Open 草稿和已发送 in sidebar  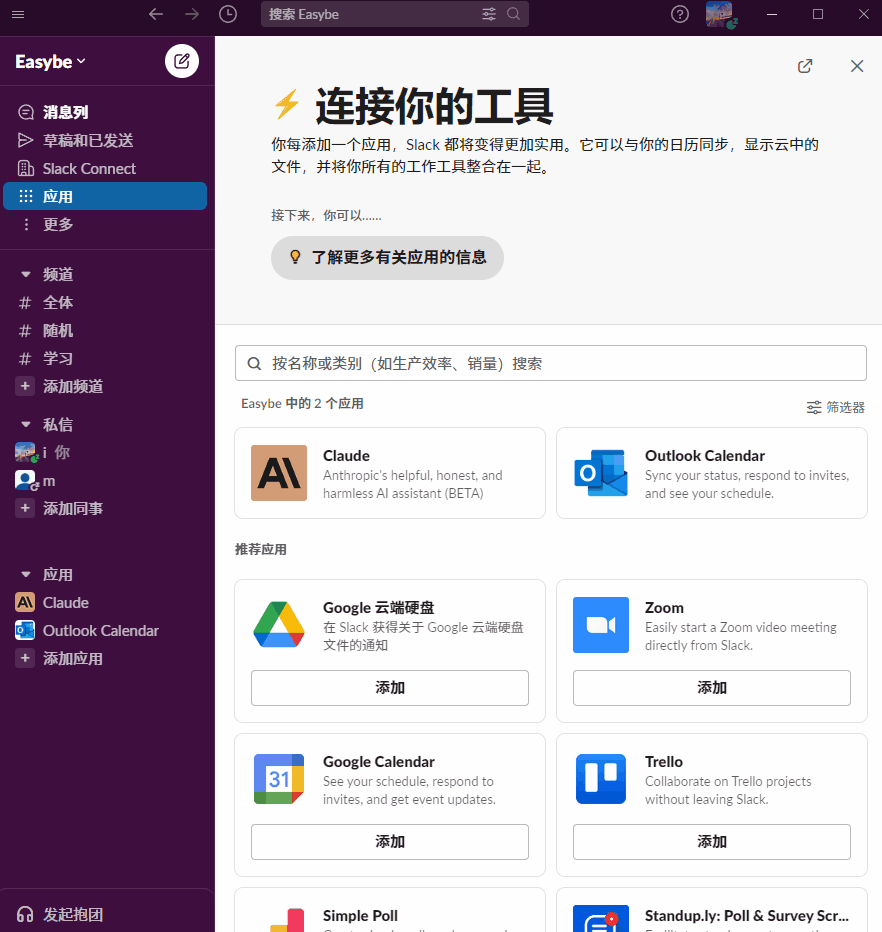point(105,140)
